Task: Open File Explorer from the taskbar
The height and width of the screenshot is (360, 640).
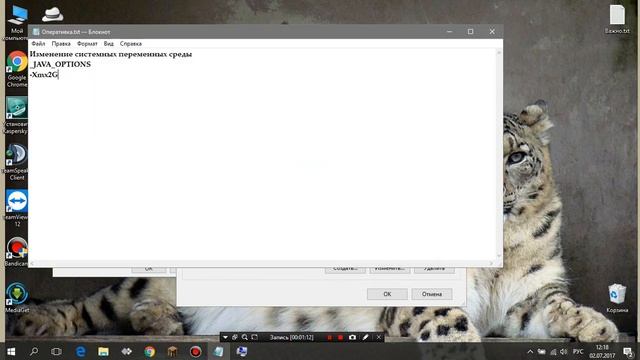Action: click(103, 351)
